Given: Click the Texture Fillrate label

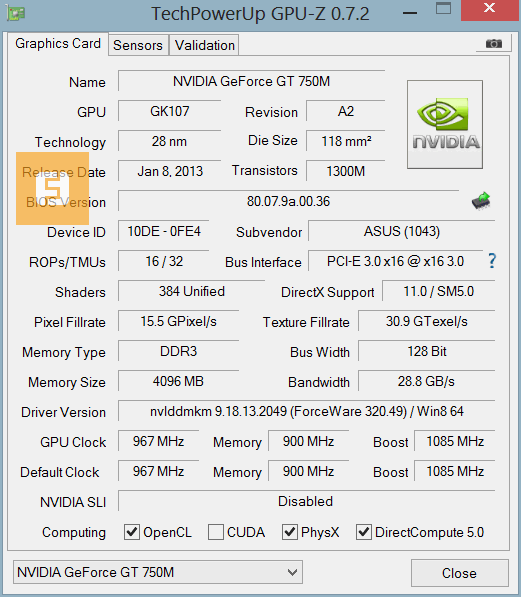Looking at the screenshot, I should (306, 322).
